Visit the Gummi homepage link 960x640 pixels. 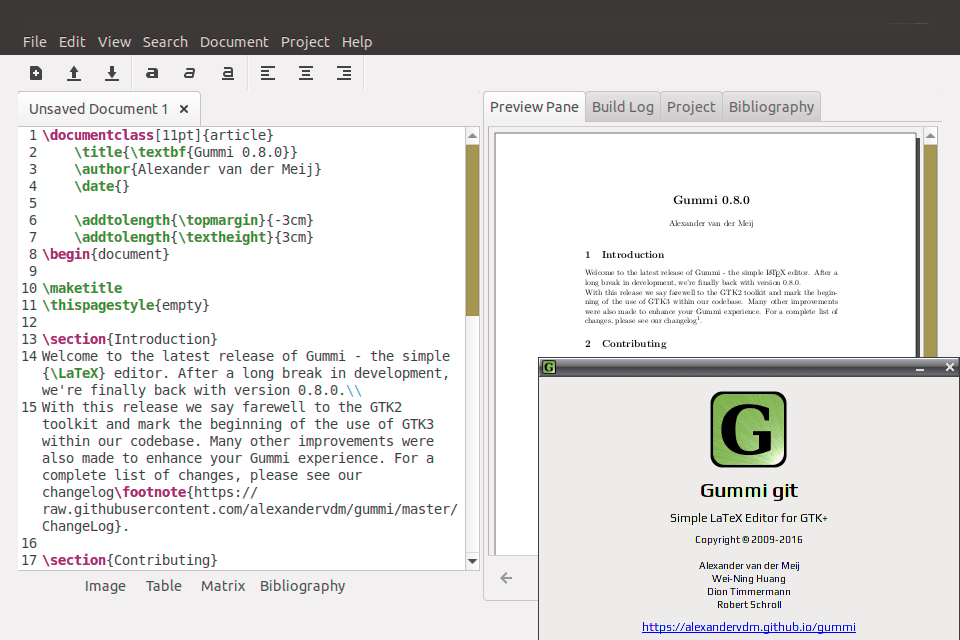click(749, 627)
